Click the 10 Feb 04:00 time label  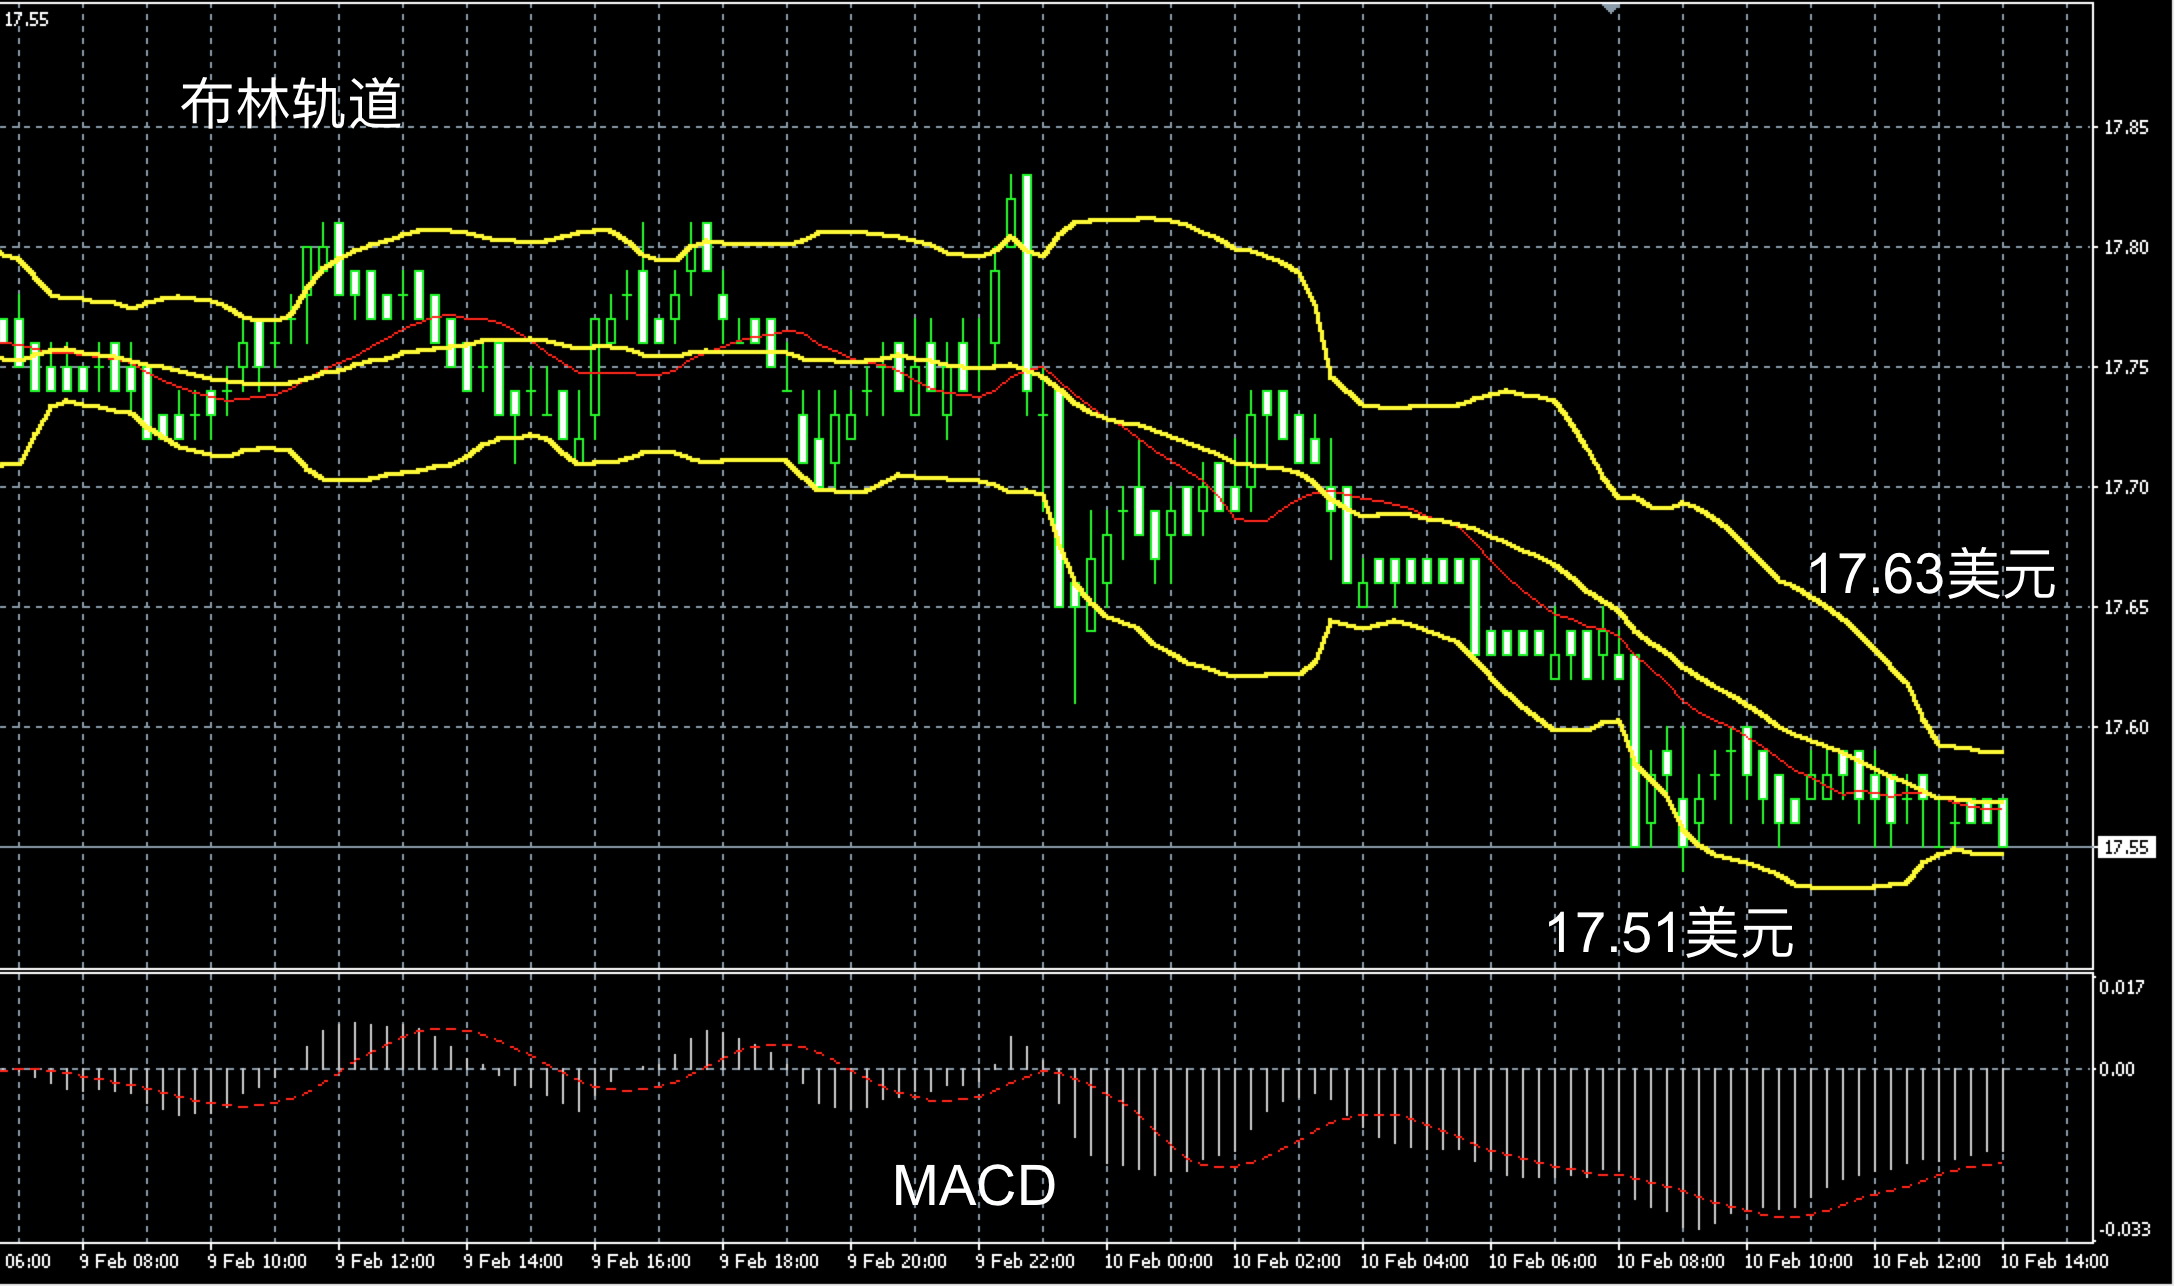click(1414, 1262)
